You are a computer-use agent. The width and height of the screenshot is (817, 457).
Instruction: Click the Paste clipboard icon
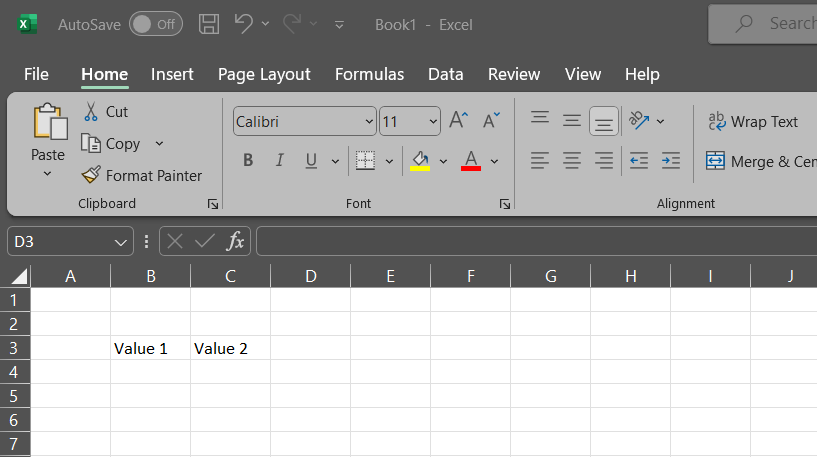[x=50, y=121]
